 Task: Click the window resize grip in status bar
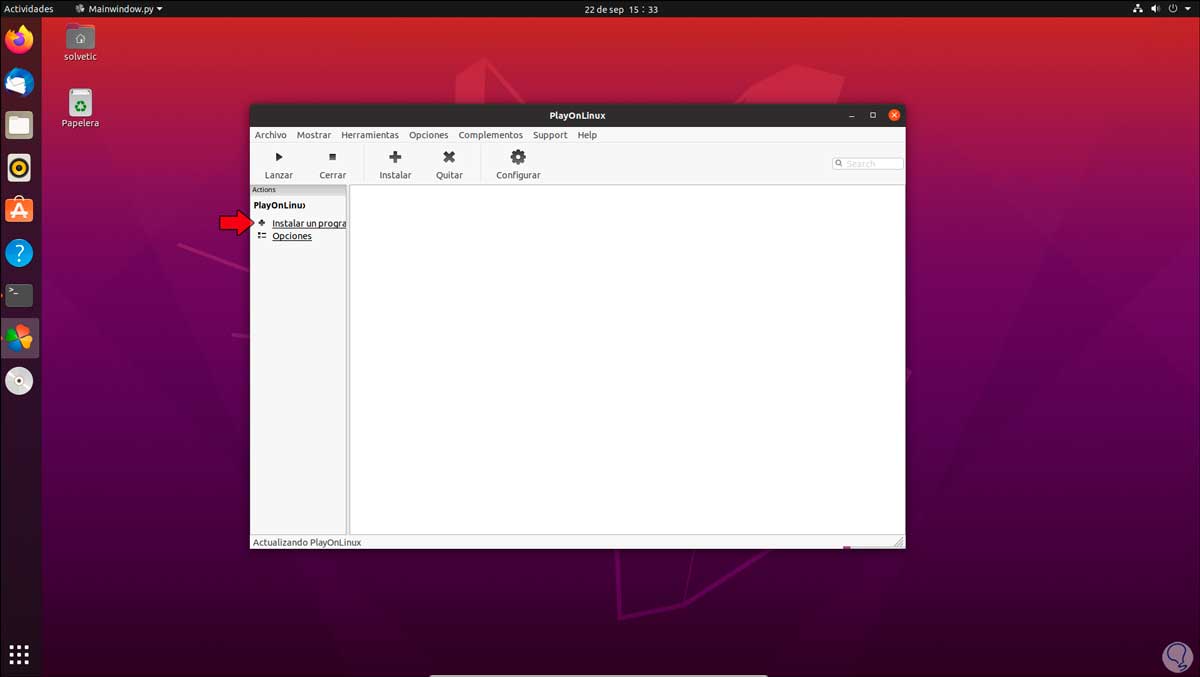(898, 542)
